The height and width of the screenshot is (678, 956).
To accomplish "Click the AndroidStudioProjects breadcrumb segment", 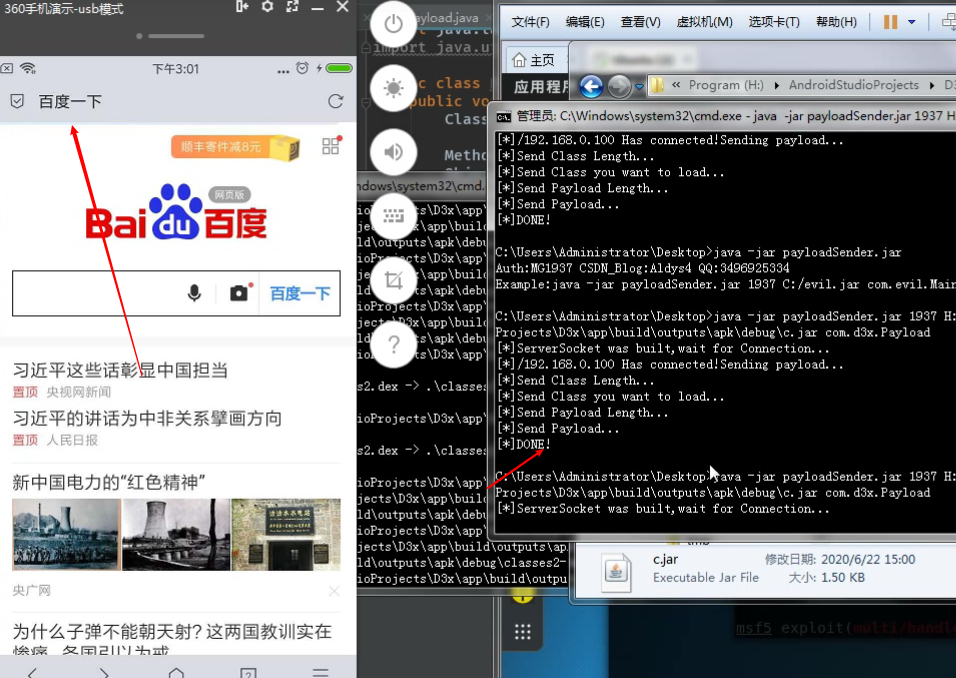I will click(x=854, y=85).
